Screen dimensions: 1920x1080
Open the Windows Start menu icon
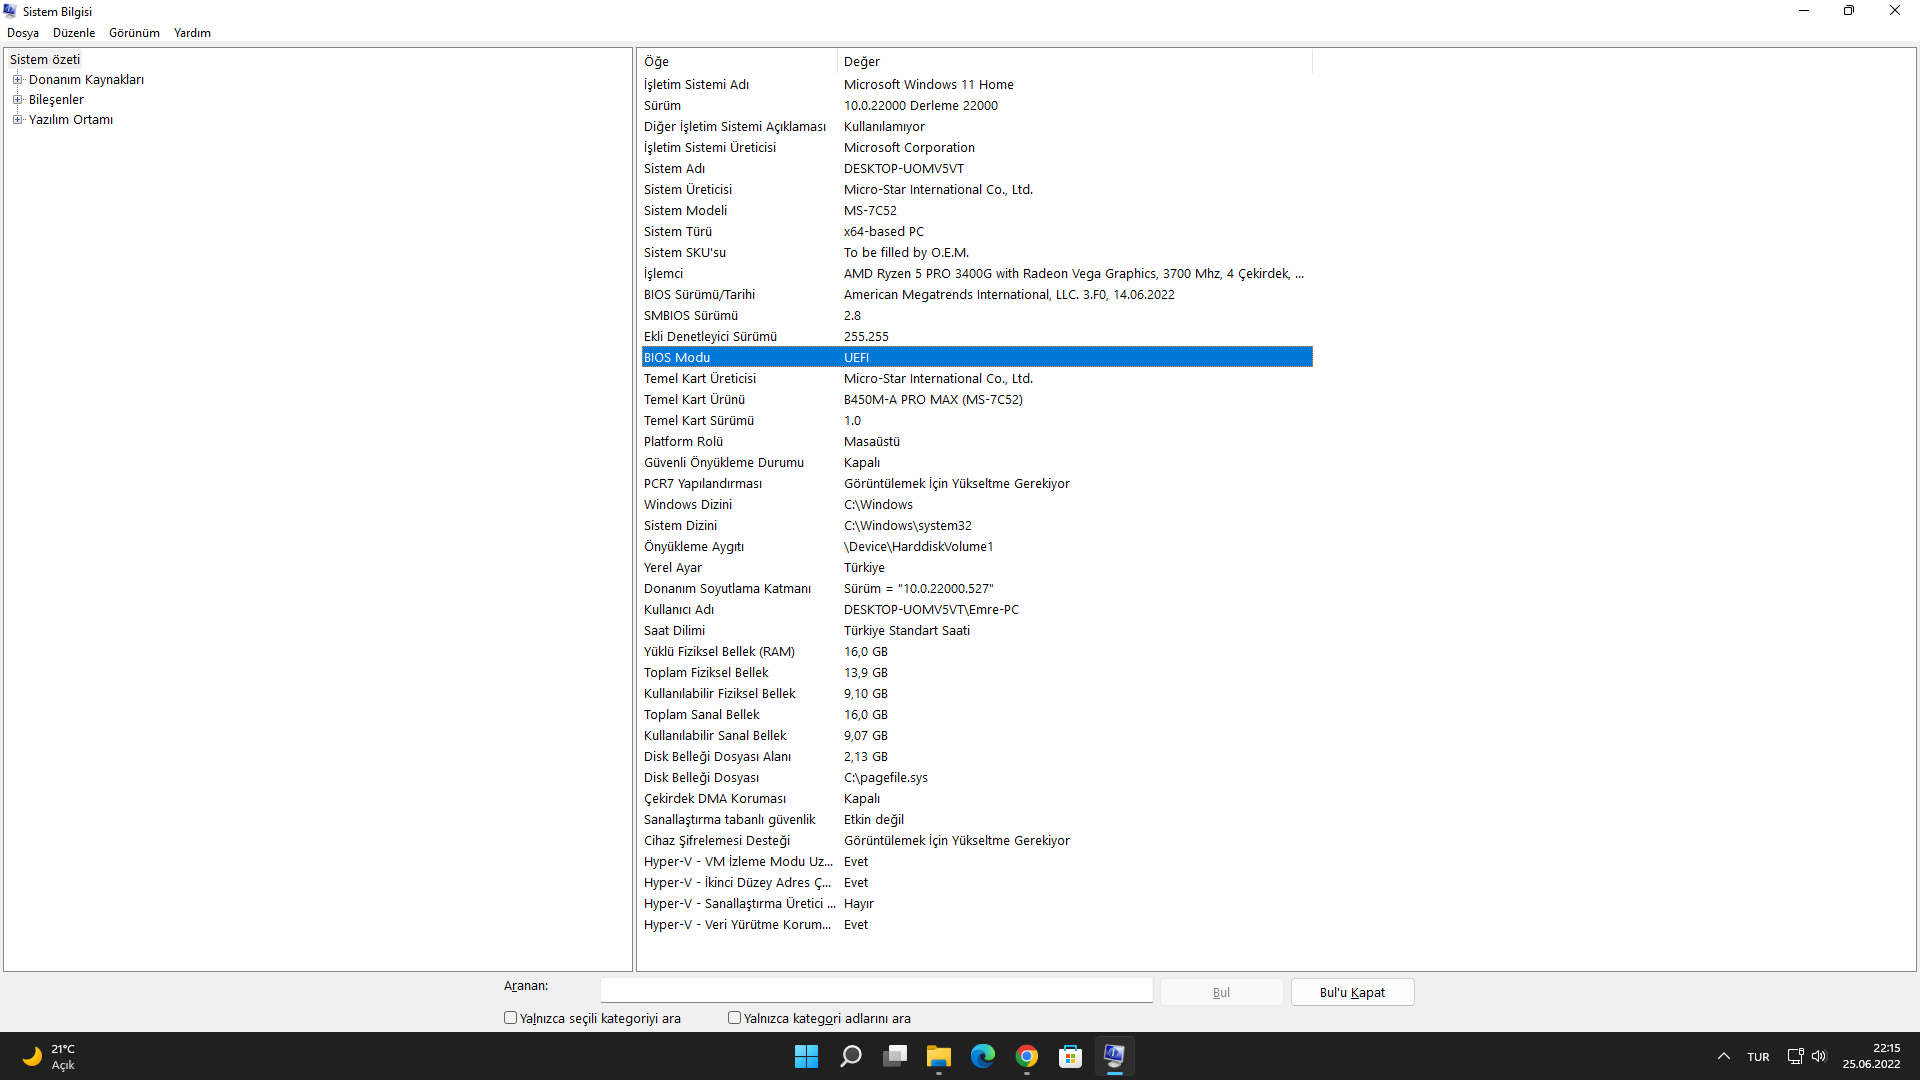coord(806,1056)
